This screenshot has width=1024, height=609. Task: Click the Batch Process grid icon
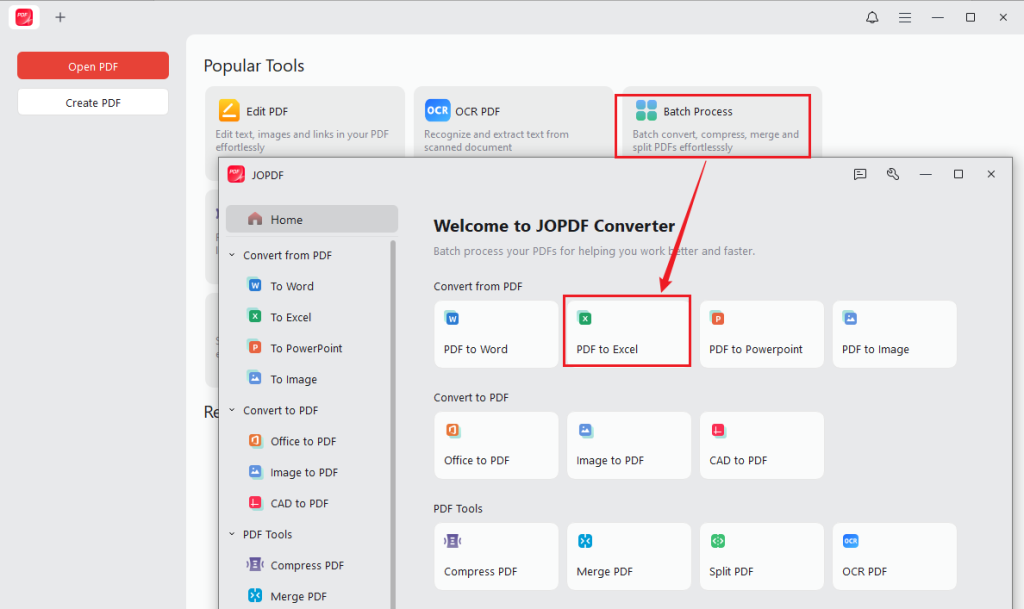[x=646, y=110]
